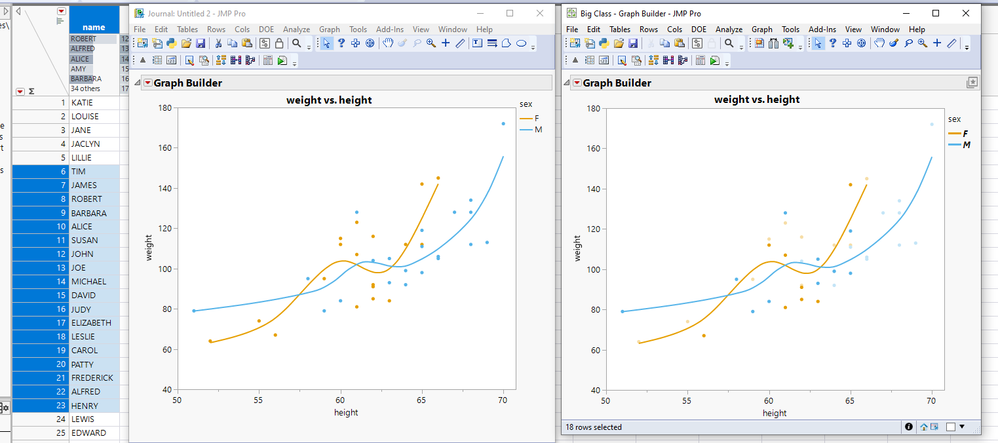Click the run script green arrow in Journal toolbar

282,60
